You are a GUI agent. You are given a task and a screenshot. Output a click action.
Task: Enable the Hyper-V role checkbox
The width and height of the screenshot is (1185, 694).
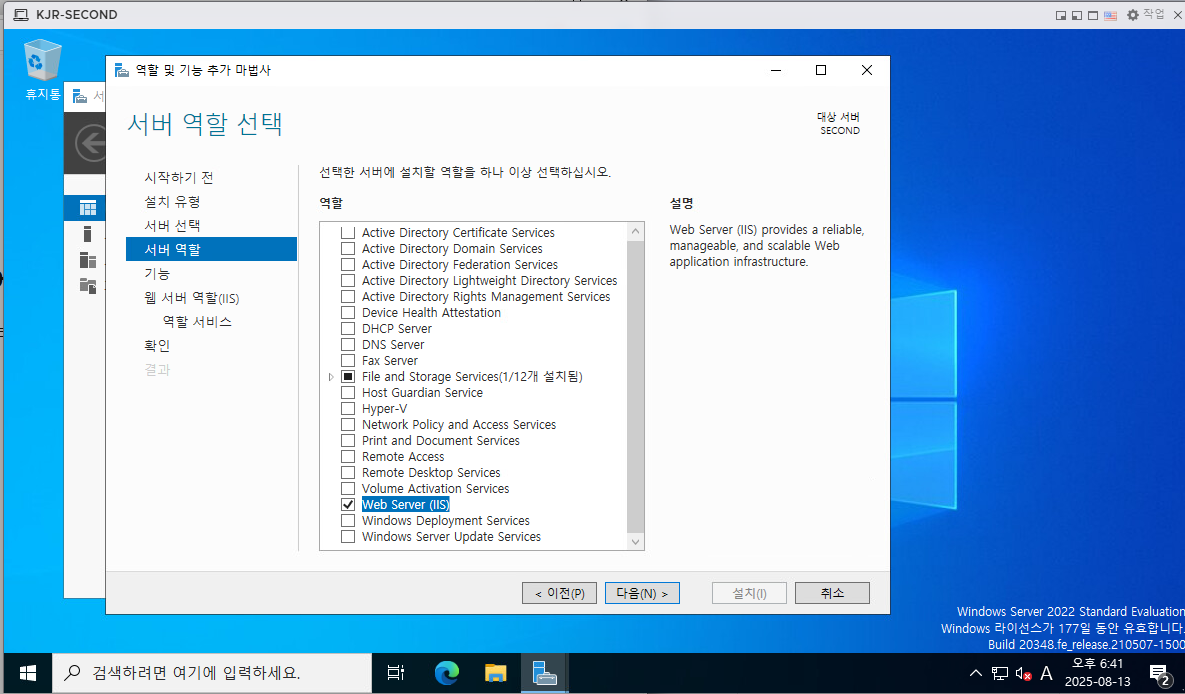[348, 409]
